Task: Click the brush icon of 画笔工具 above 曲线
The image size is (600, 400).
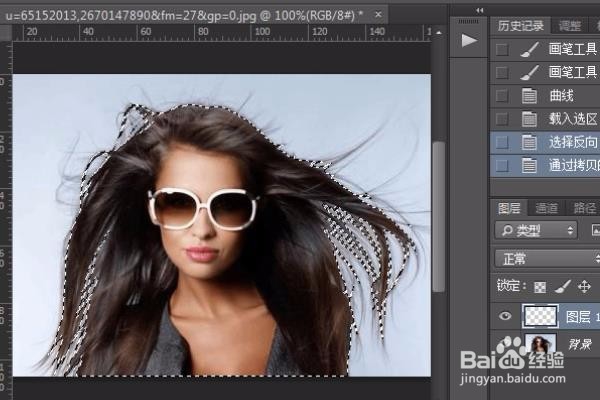Action: pos(530,72)
